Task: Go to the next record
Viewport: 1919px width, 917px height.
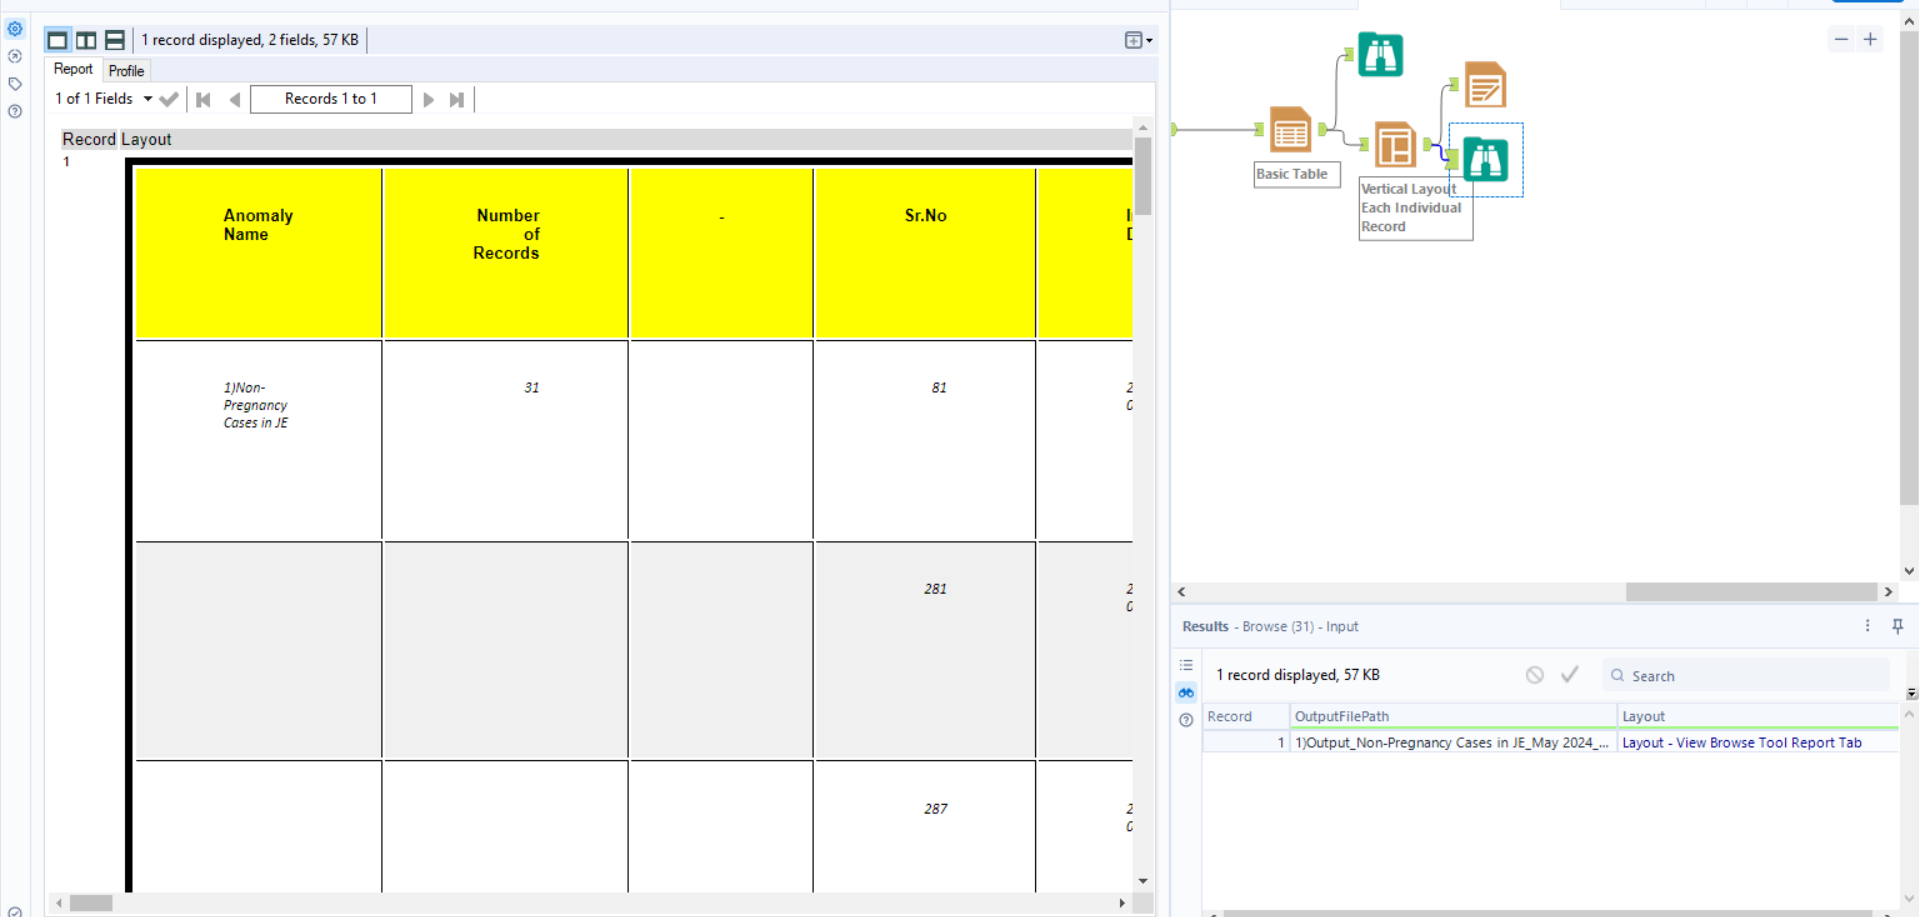Action: 429,99
